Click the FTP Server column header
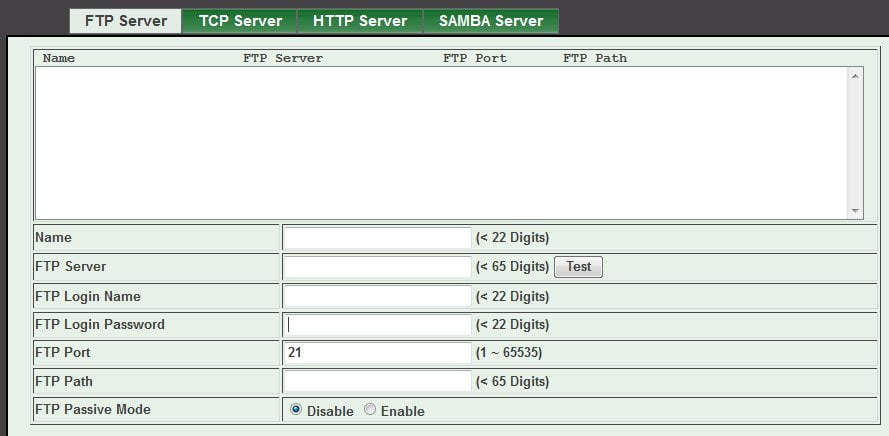The width and height of the screenshot is (889, 436). [x=283, y=58]
